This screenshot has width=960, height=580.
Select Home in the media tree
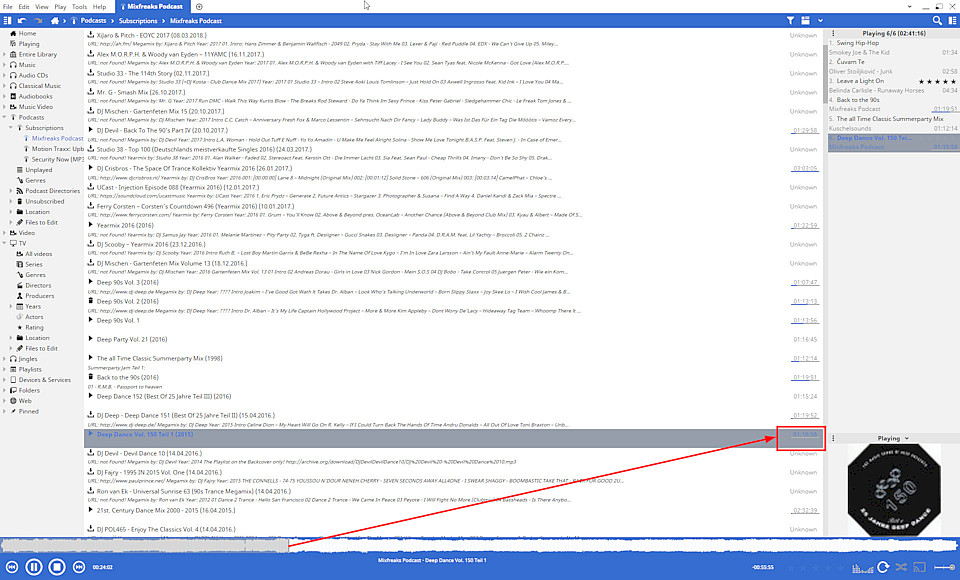pos(27,33)
